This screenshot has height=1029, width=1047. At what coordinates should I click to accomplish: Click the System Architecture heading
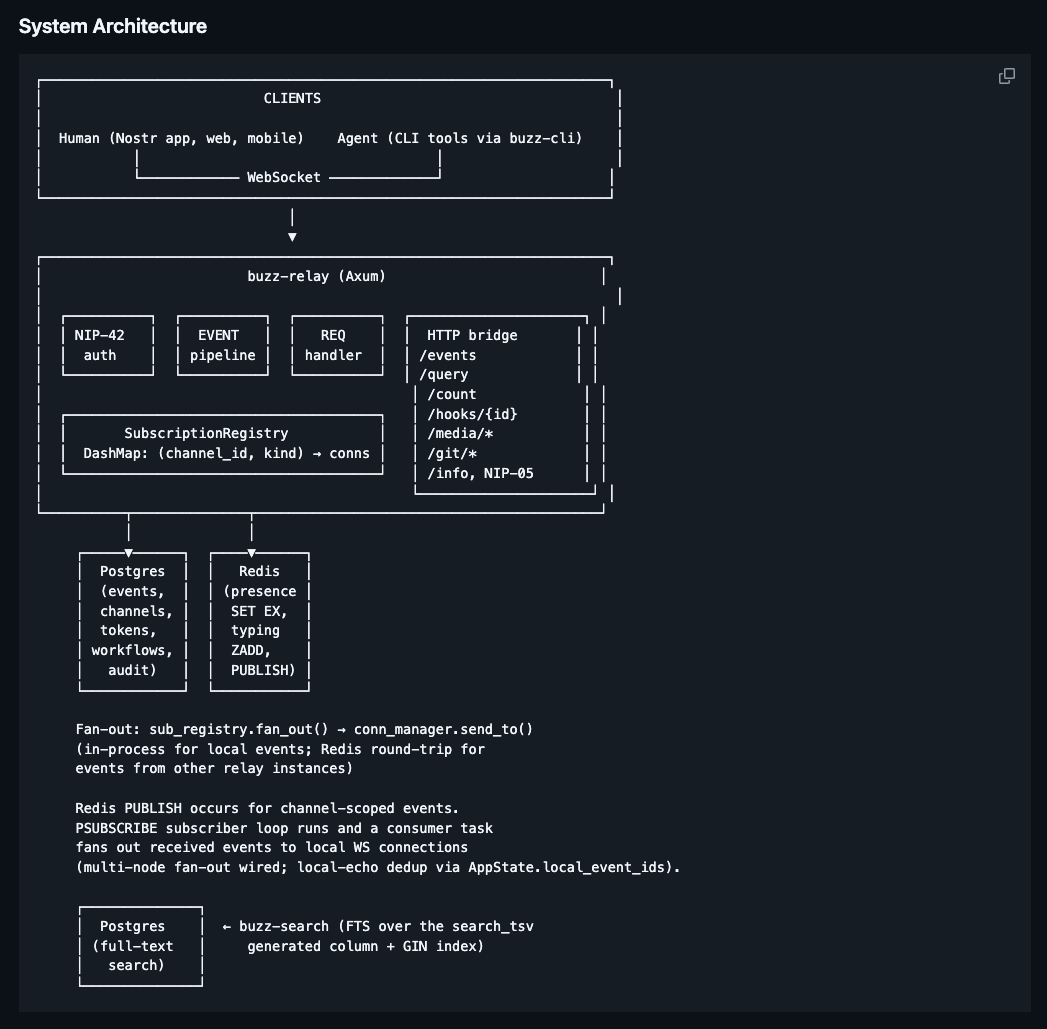tap(113, 26)
